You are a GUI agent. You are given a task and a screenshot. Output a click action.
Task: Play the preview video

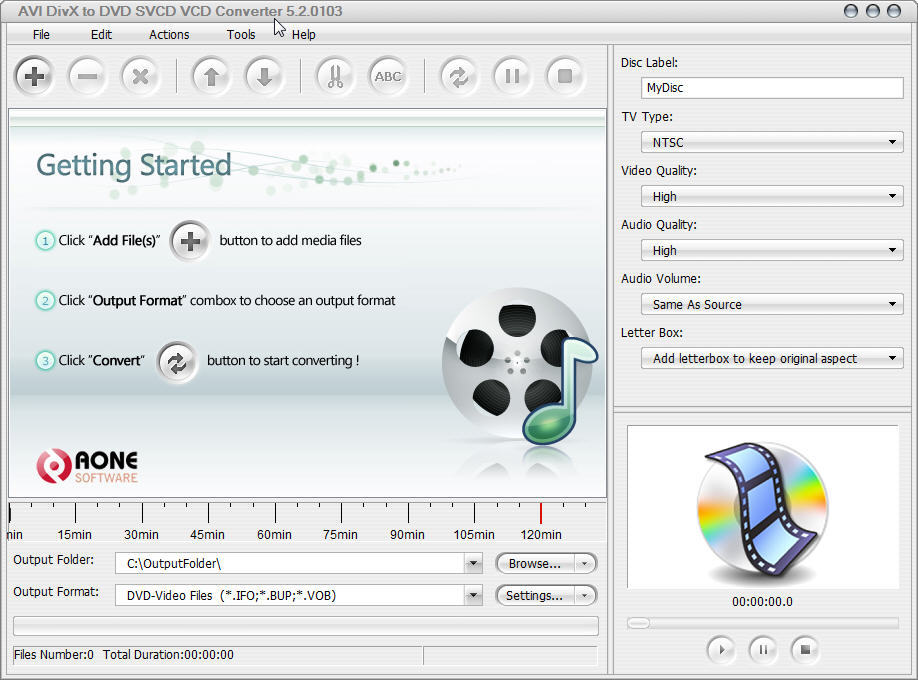[x=721, y=650]
